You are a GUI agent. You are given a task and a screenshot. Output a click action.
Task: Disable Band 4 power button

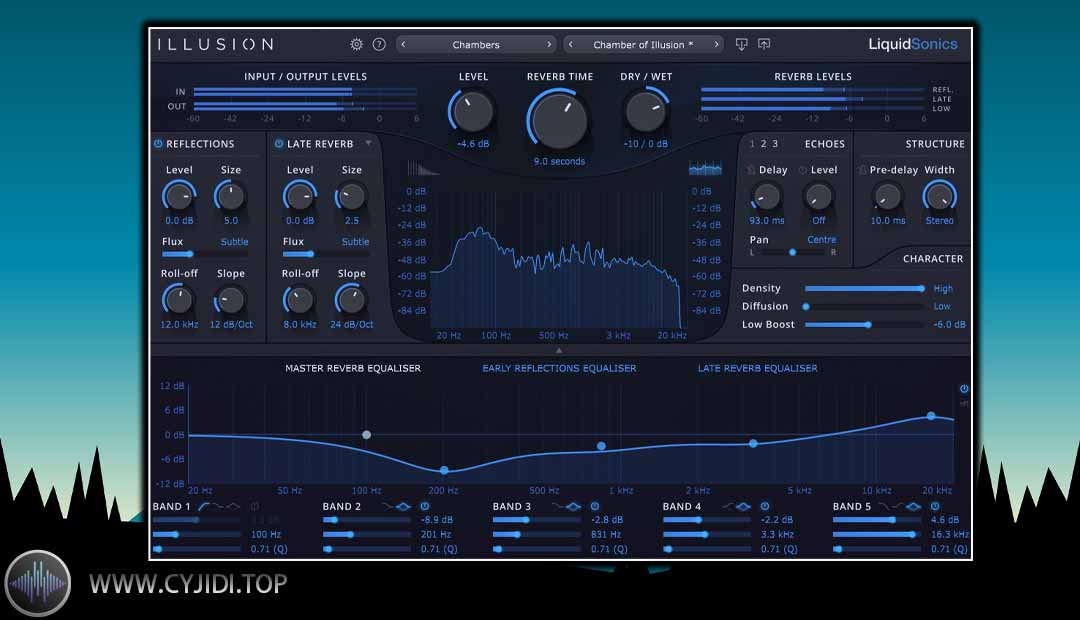[765, 506]
